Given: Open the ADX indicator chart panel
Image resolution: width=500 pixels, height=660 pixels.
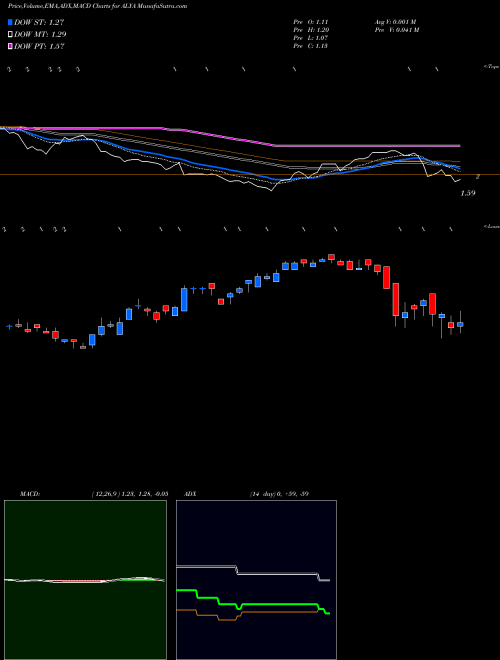Looking at the screenshot, I should click(257, 580).
